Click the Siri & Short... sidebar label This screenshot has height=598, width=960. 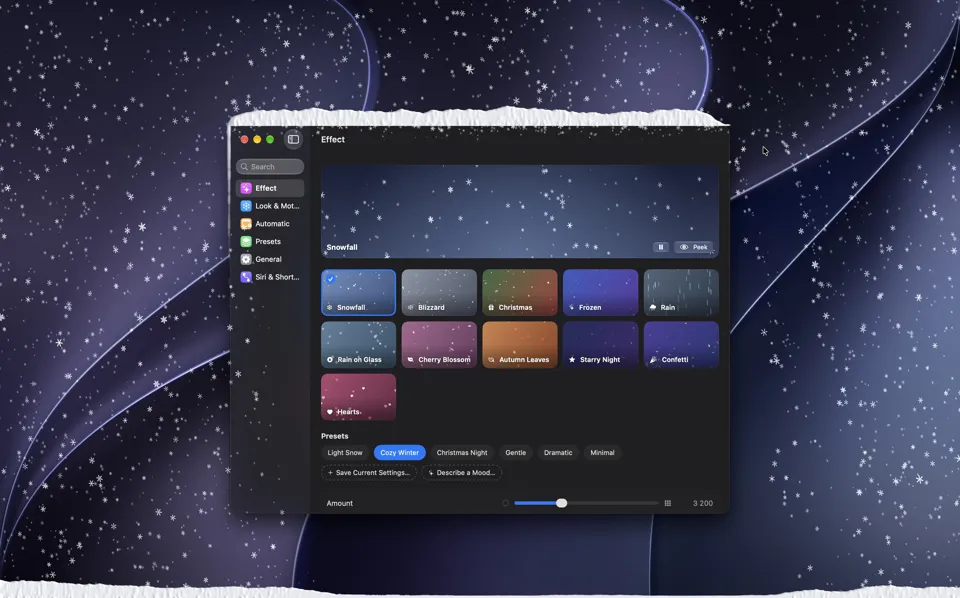coord(277,277)
